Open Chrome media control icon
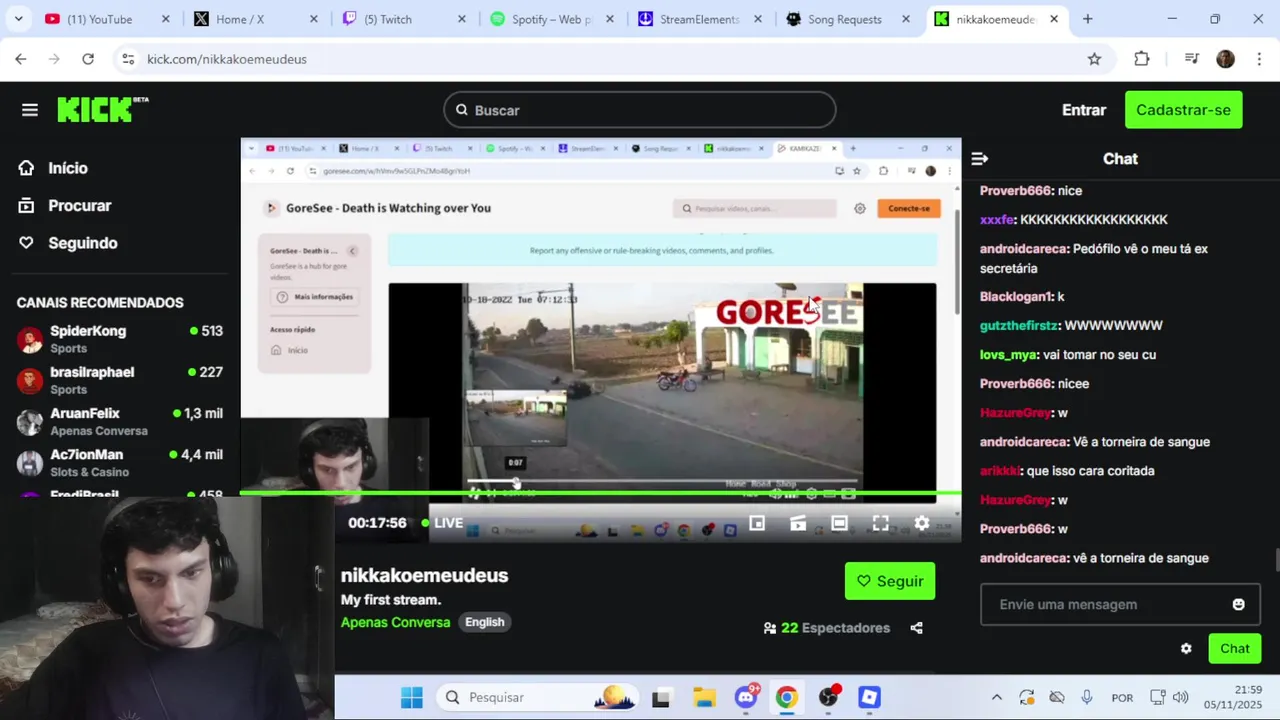 click(x=1191, y=59)
